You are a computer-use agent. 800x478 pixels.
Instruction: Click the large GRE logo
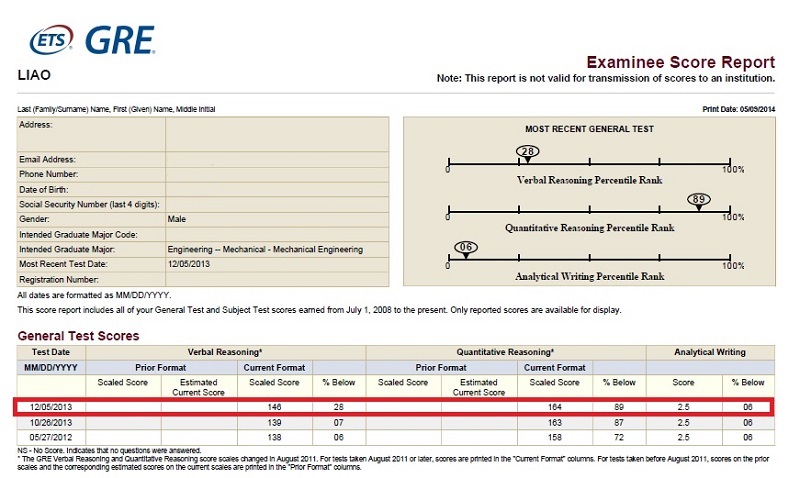coord(120,40)
